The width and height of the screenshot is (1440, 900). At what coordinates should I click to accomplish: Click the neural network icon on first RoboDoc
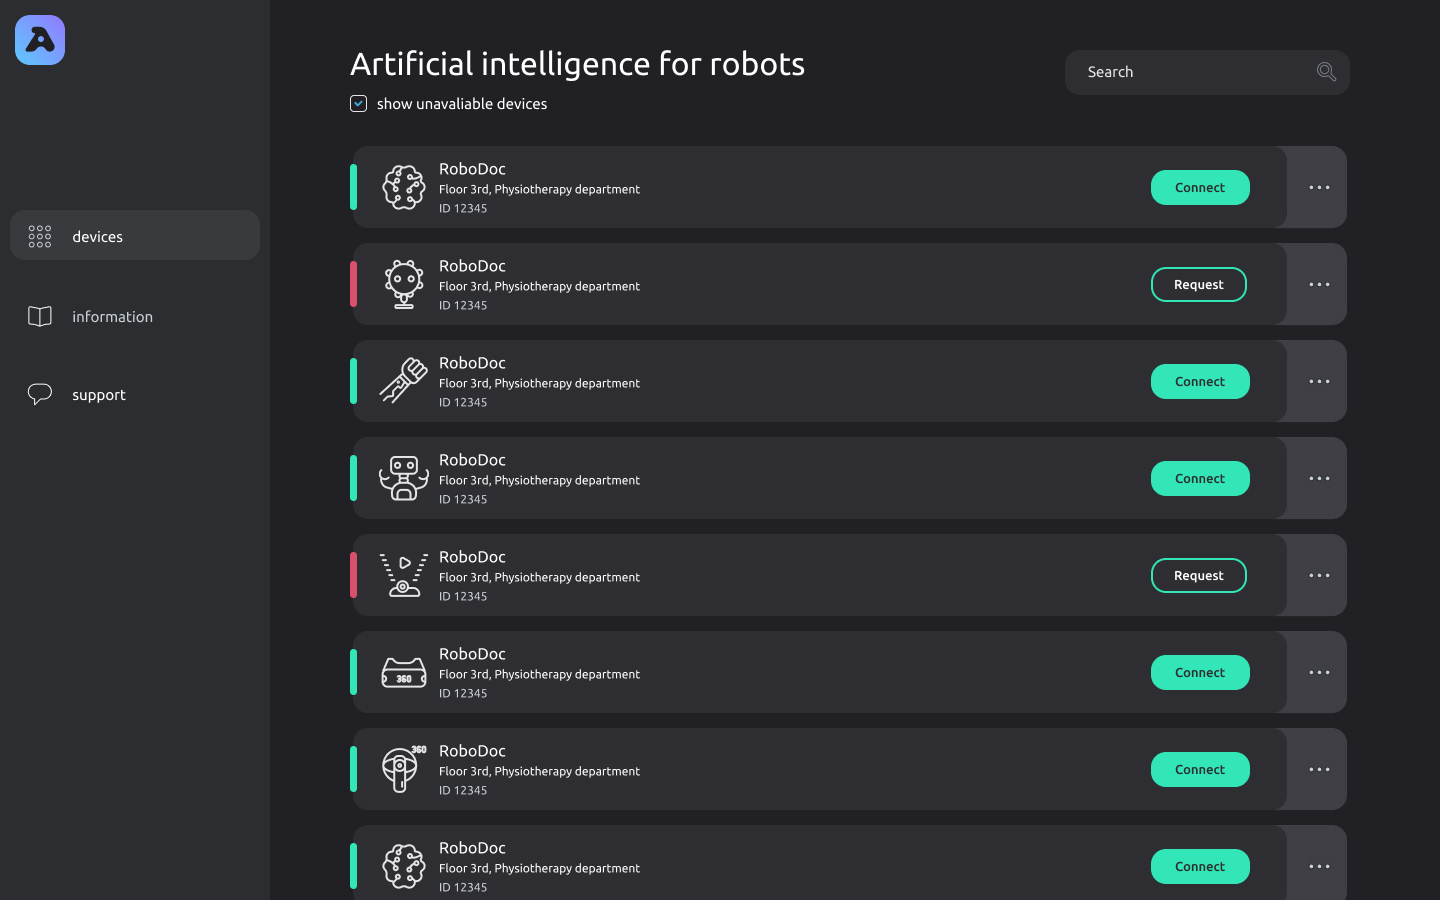[x=404, y=187]
